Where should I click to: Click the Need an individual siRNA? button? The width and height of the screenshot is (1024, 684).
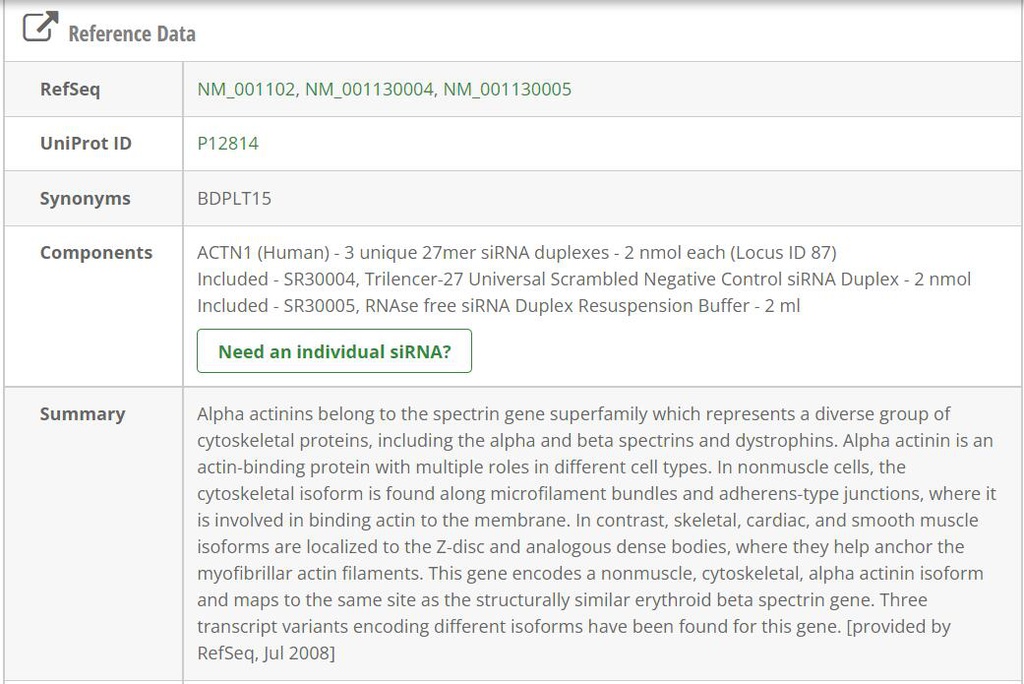click(x=334, y=351)
